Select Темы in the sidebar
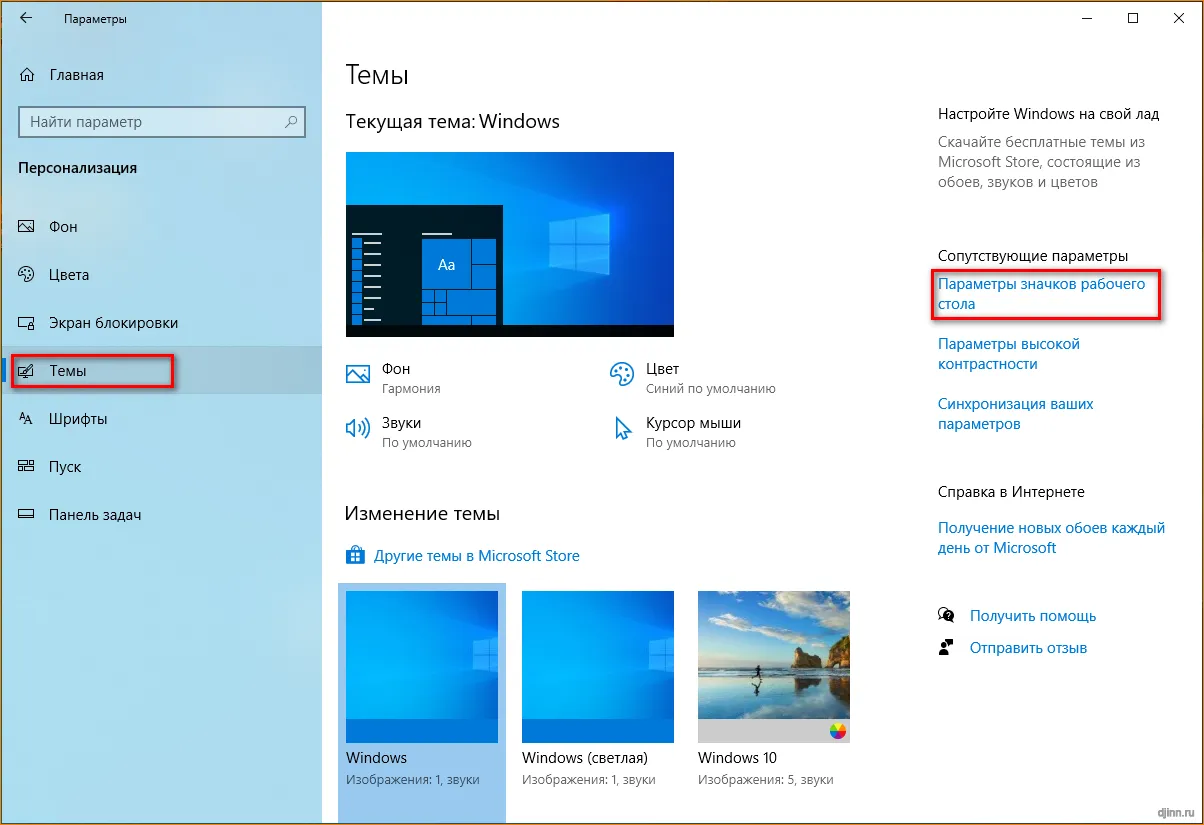The image size is (1204, 825). coord(67,370)
